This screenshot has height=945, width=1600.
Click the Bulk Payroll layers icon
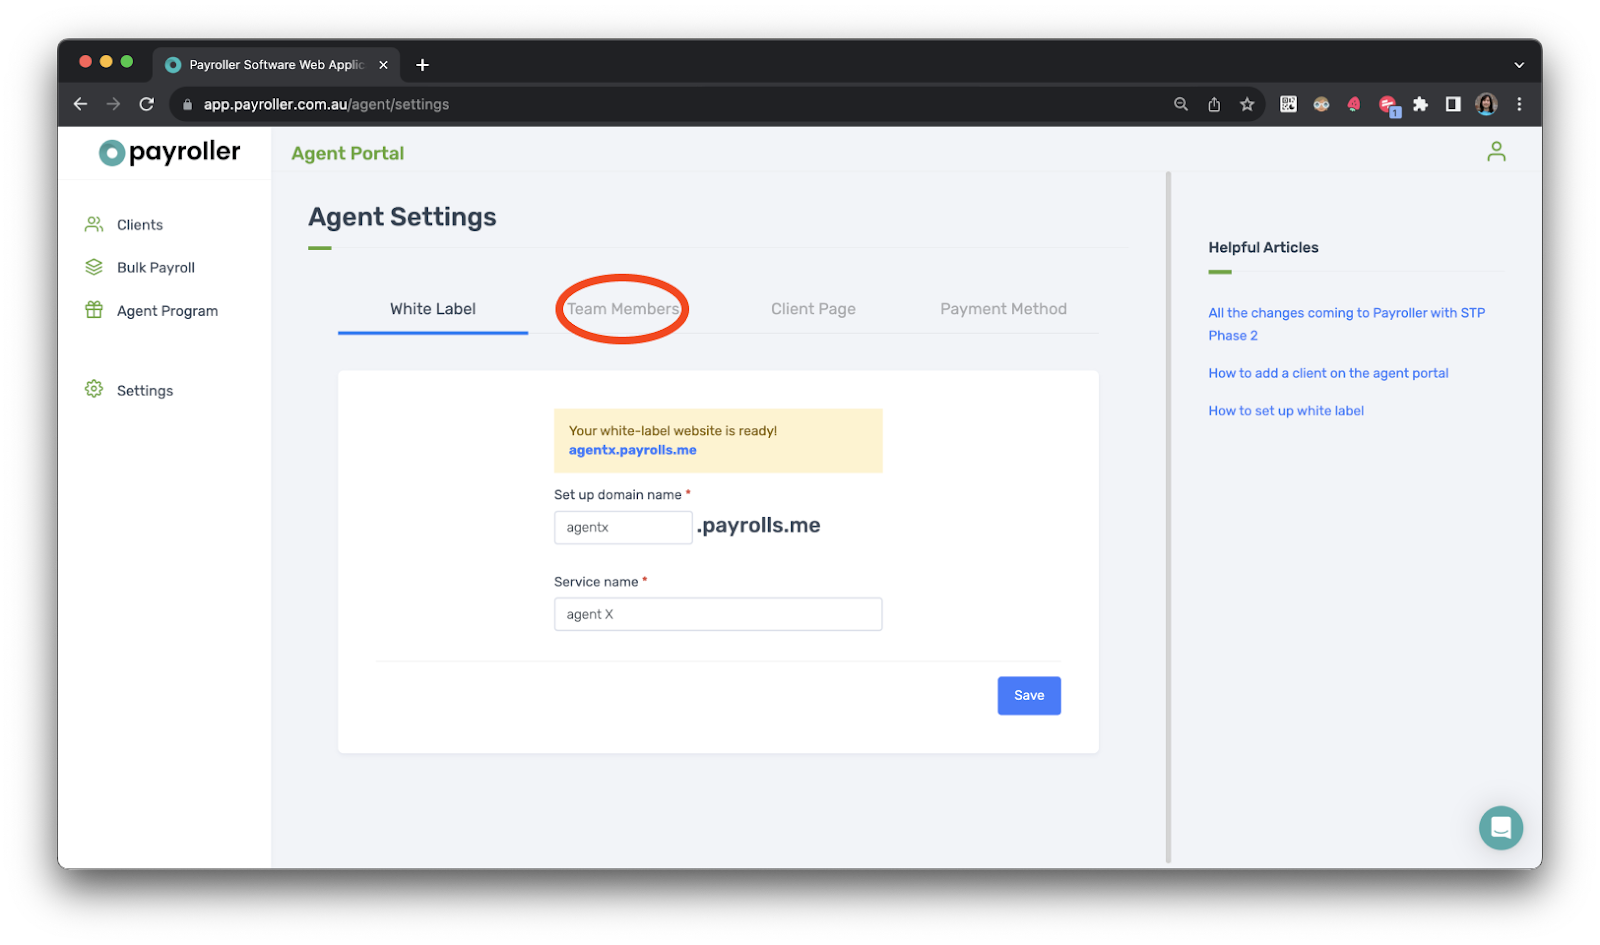click(94, 267)
